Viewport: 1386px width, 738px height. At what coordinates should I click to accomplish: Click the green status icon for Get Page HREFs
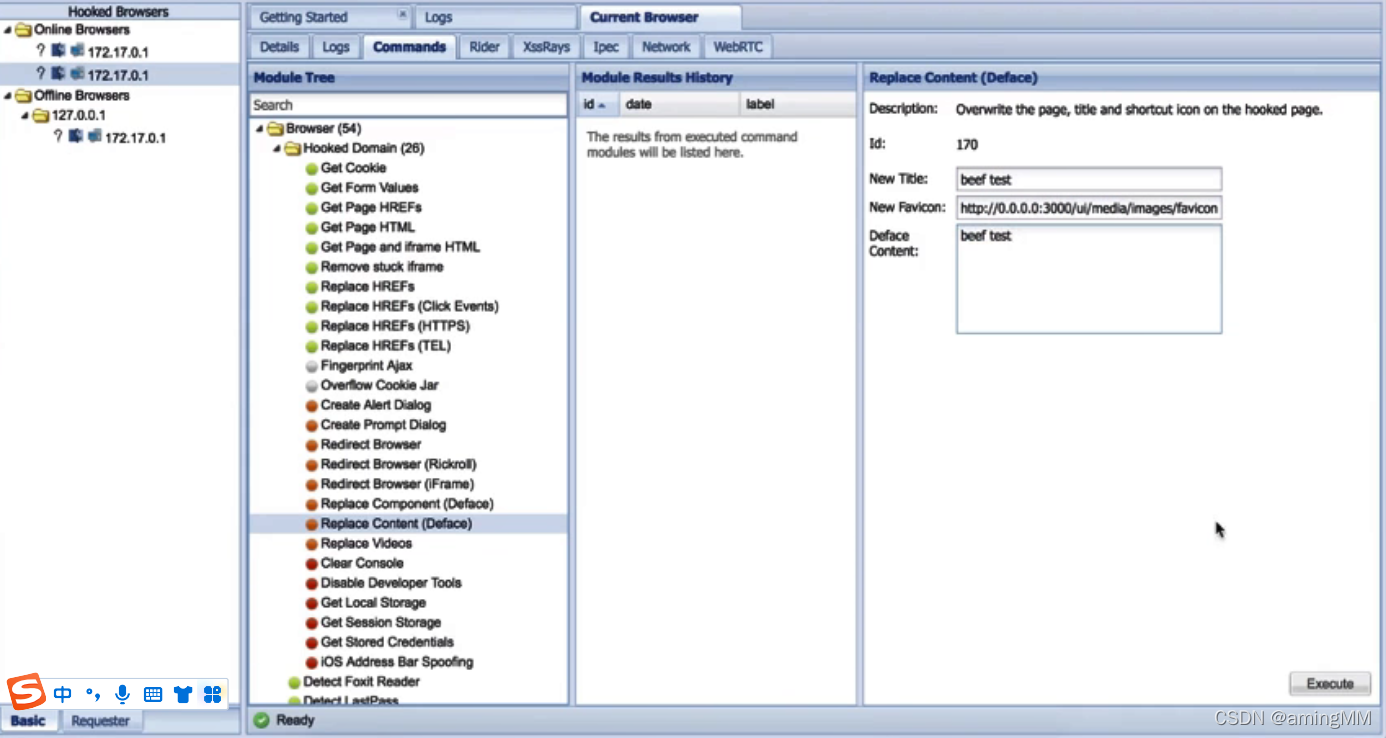pos(312,208)
